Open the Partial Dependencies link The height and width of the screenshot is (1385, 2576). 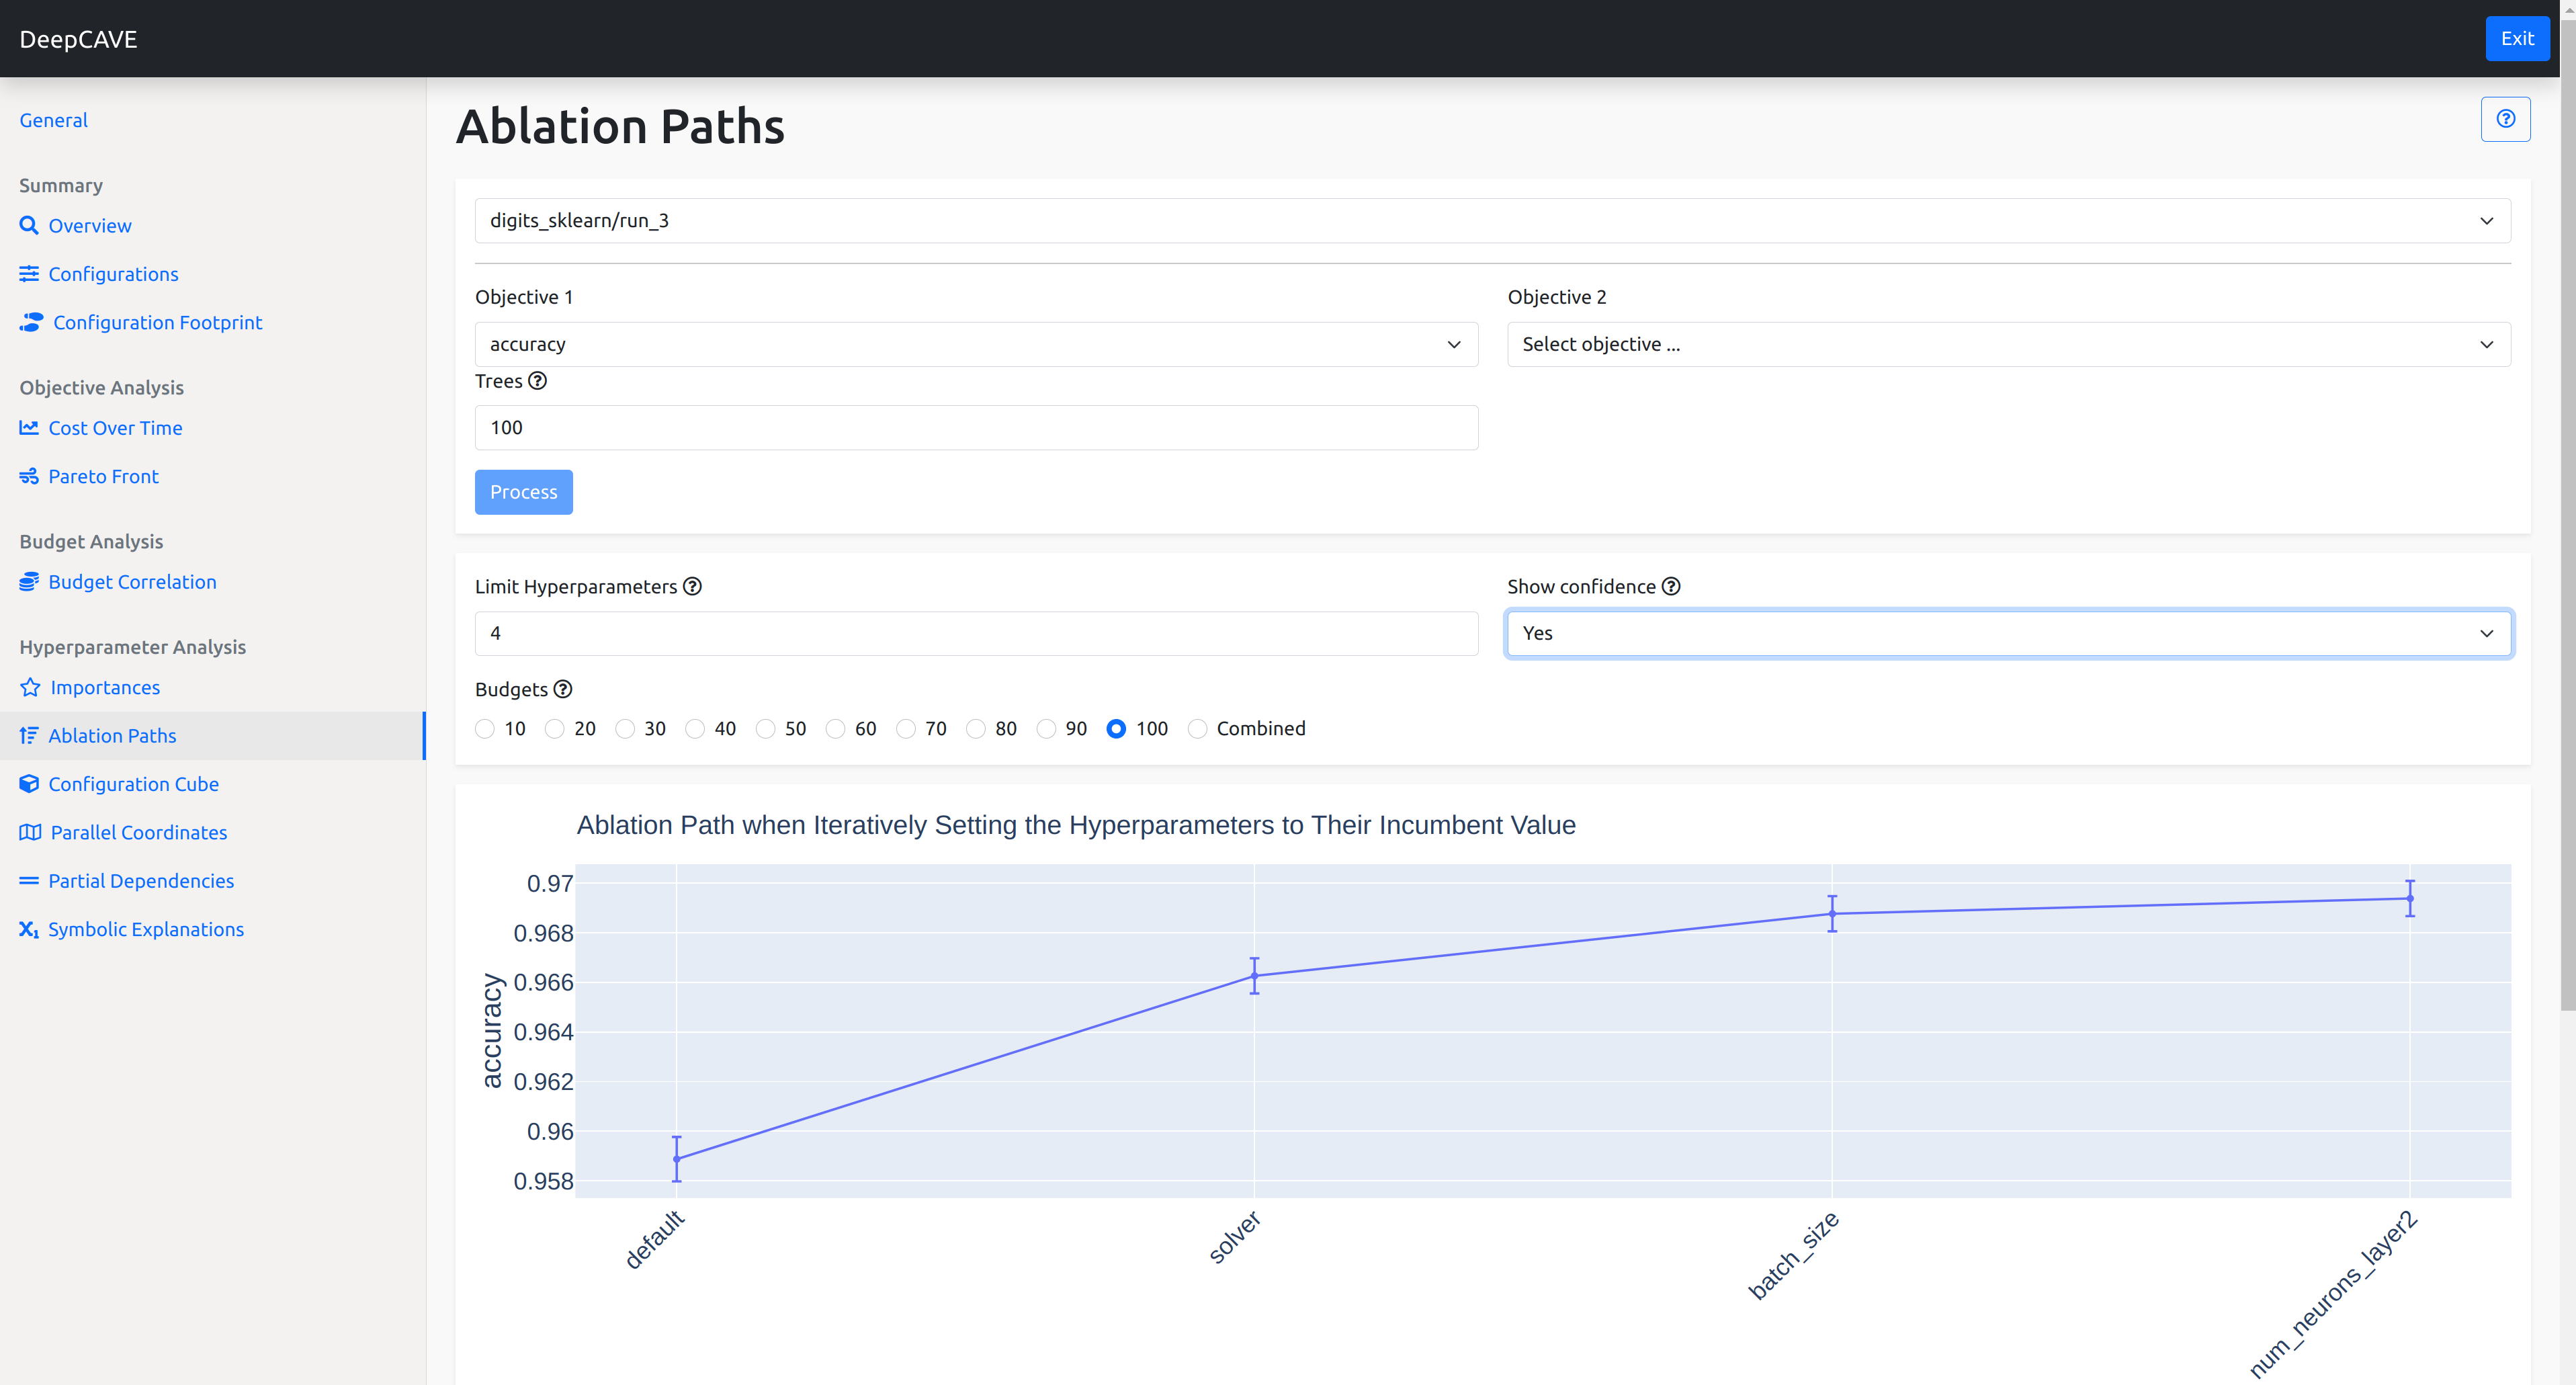pos(141,880)
